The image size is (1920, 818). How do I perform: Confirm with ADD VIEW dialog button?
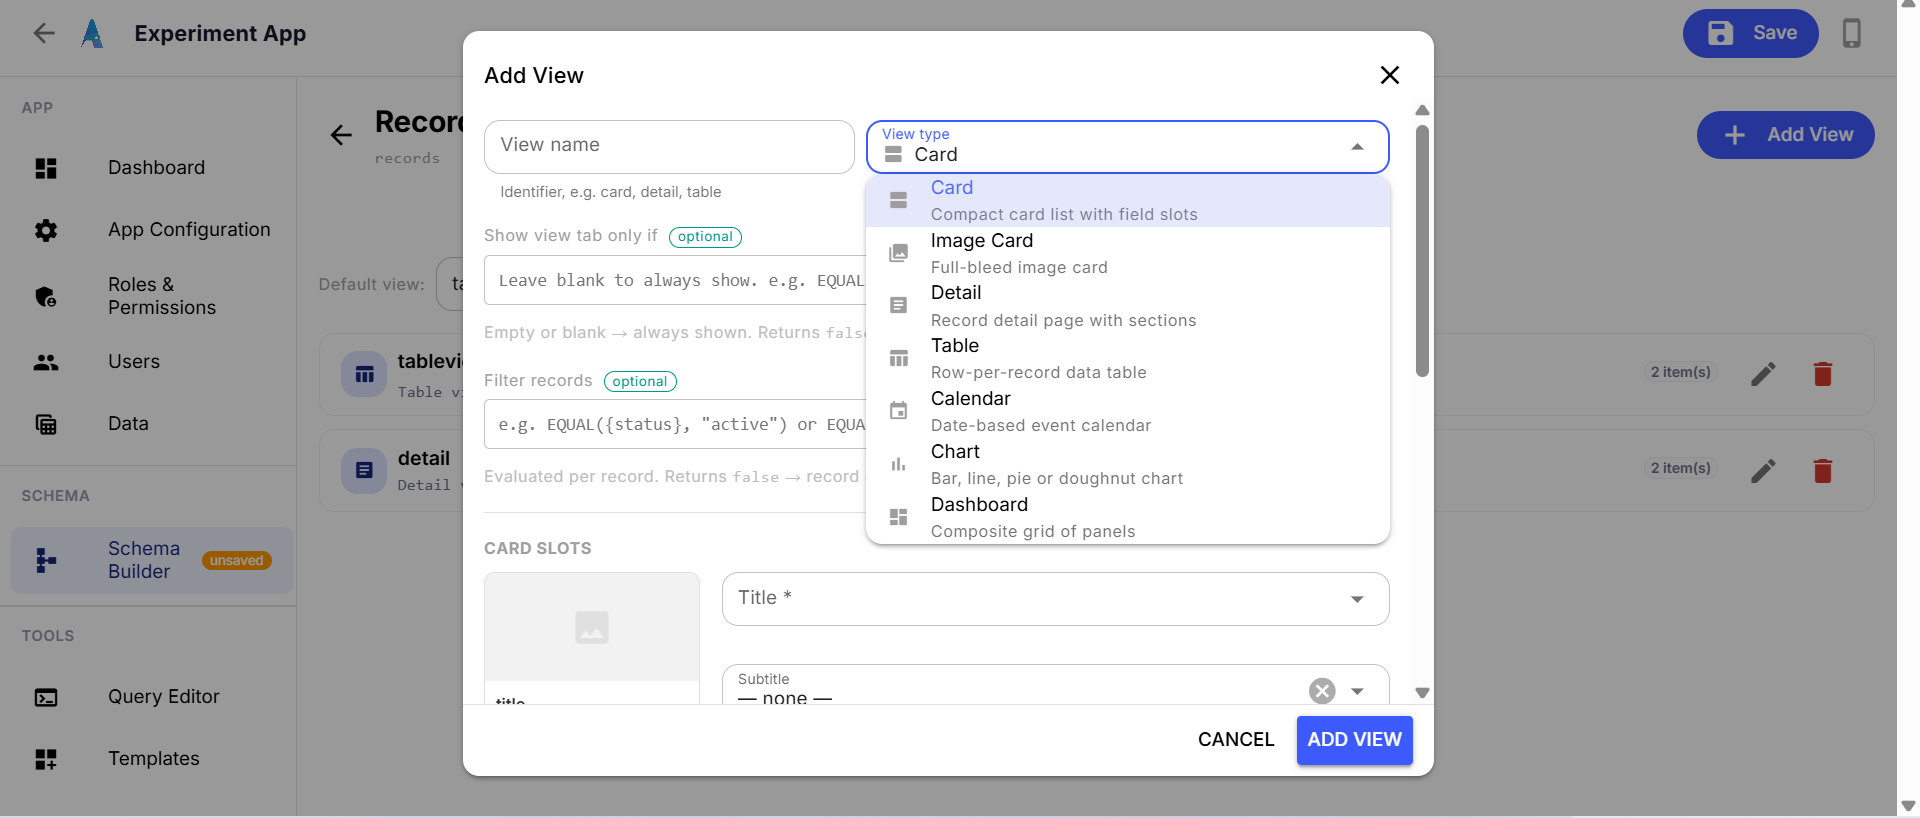click(x=1355, y=740)
